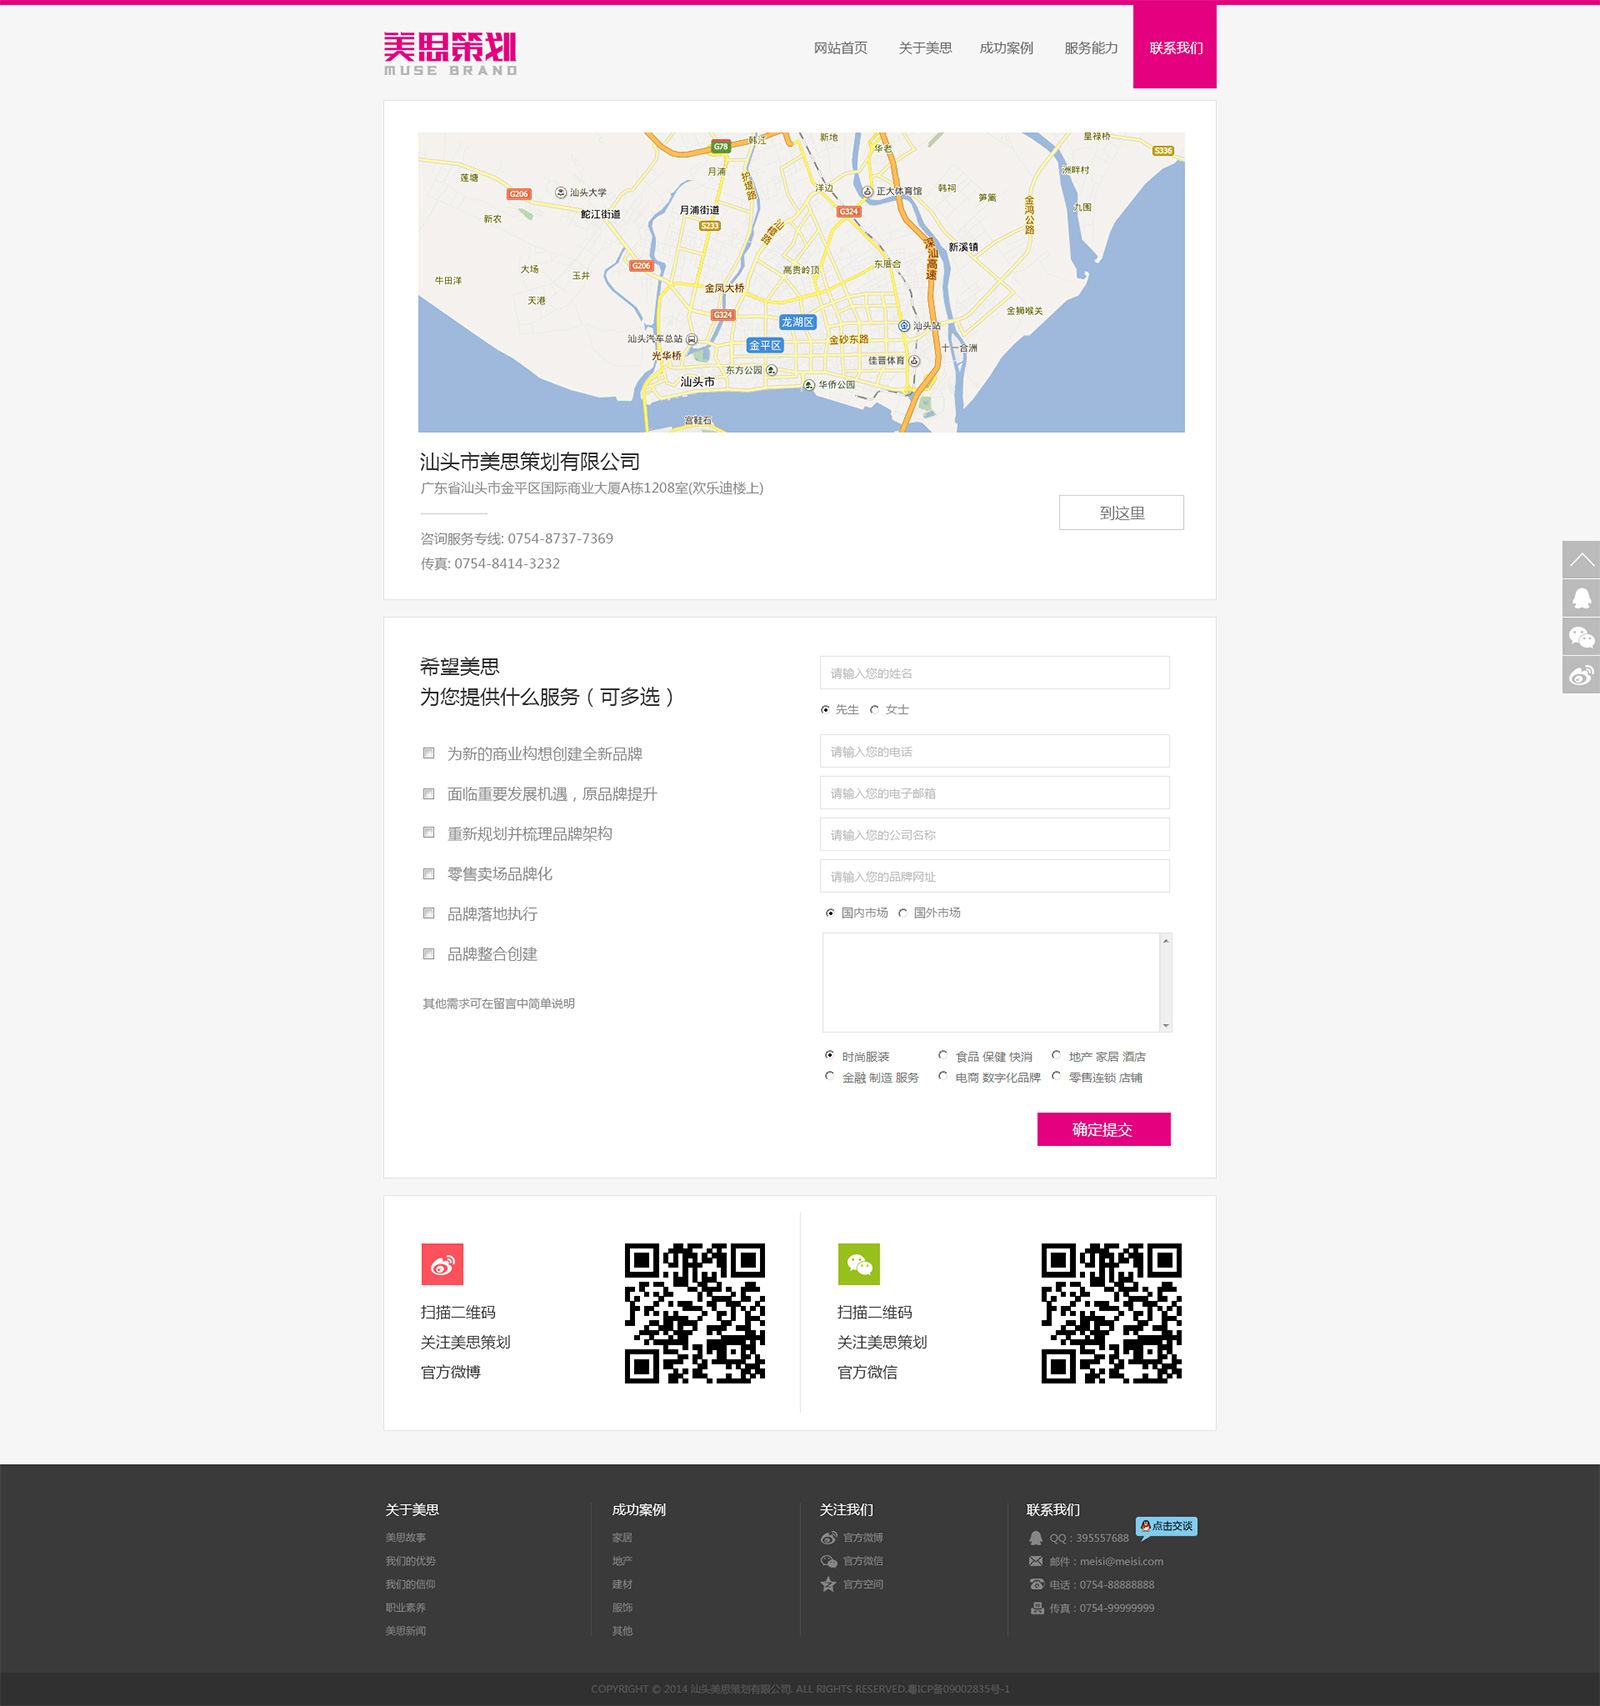The width and height of the screenshot is (1600, 1706).
Task: Click the company name input field
Action: (x=995, y=834)
